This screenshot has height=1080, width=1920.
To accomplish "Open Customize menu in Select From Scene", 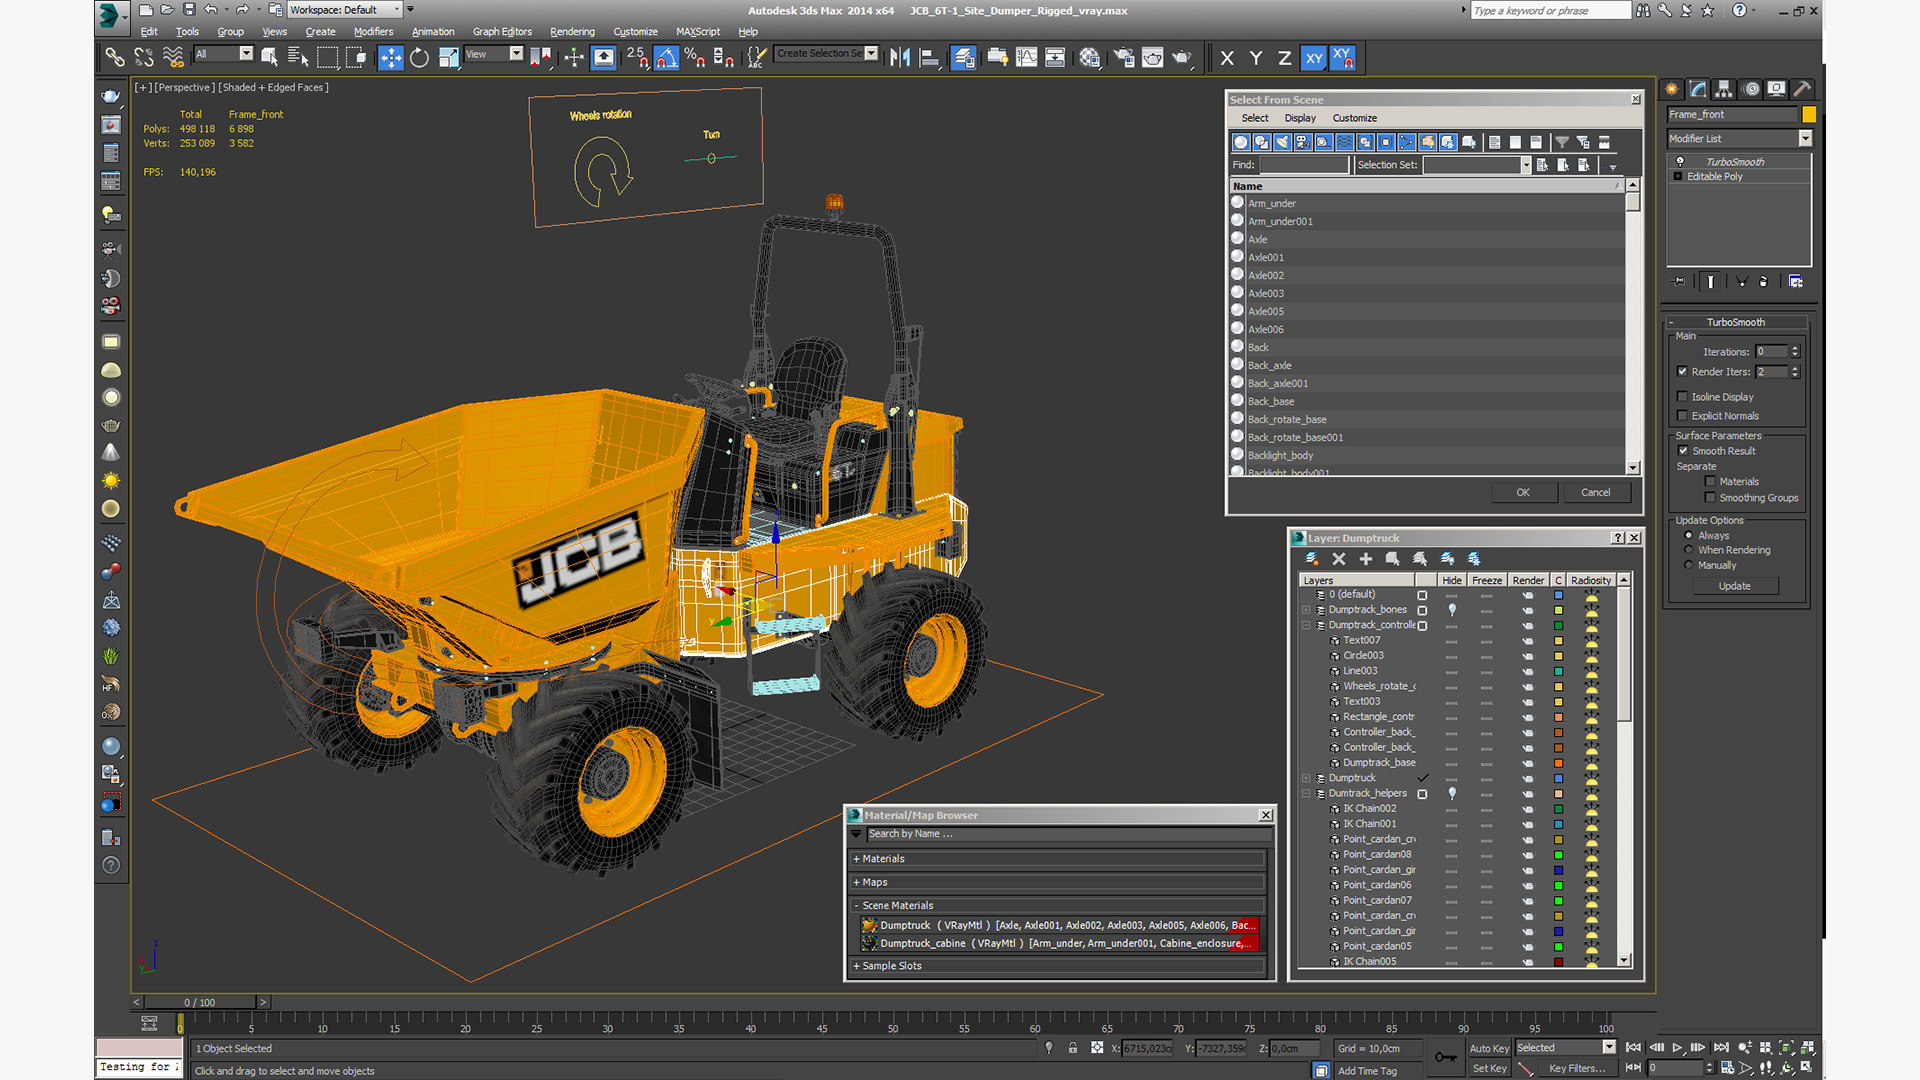I will (x=1354, y=118).
